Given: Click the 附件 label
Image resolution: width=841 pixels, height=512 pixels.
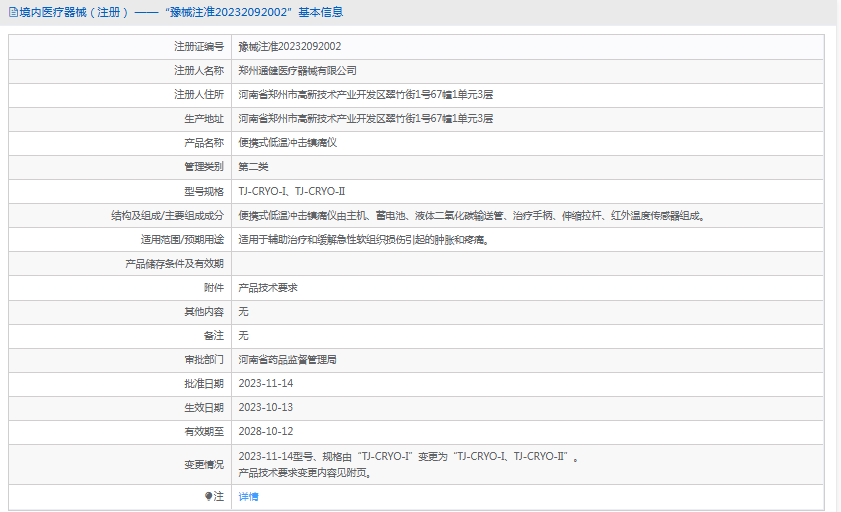Looking at the screenshot, I should point(214,288).
